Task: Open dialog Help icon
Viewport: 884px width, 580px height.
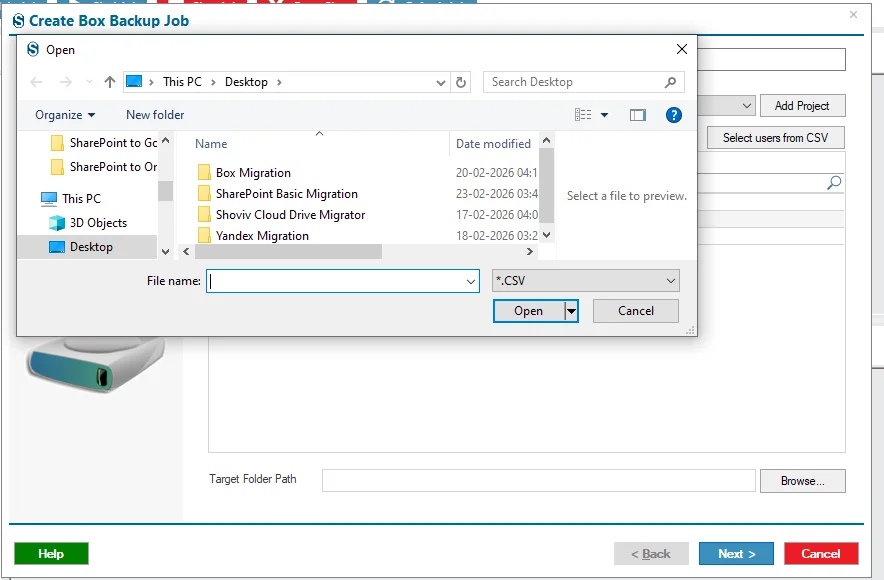Action: 674,115
